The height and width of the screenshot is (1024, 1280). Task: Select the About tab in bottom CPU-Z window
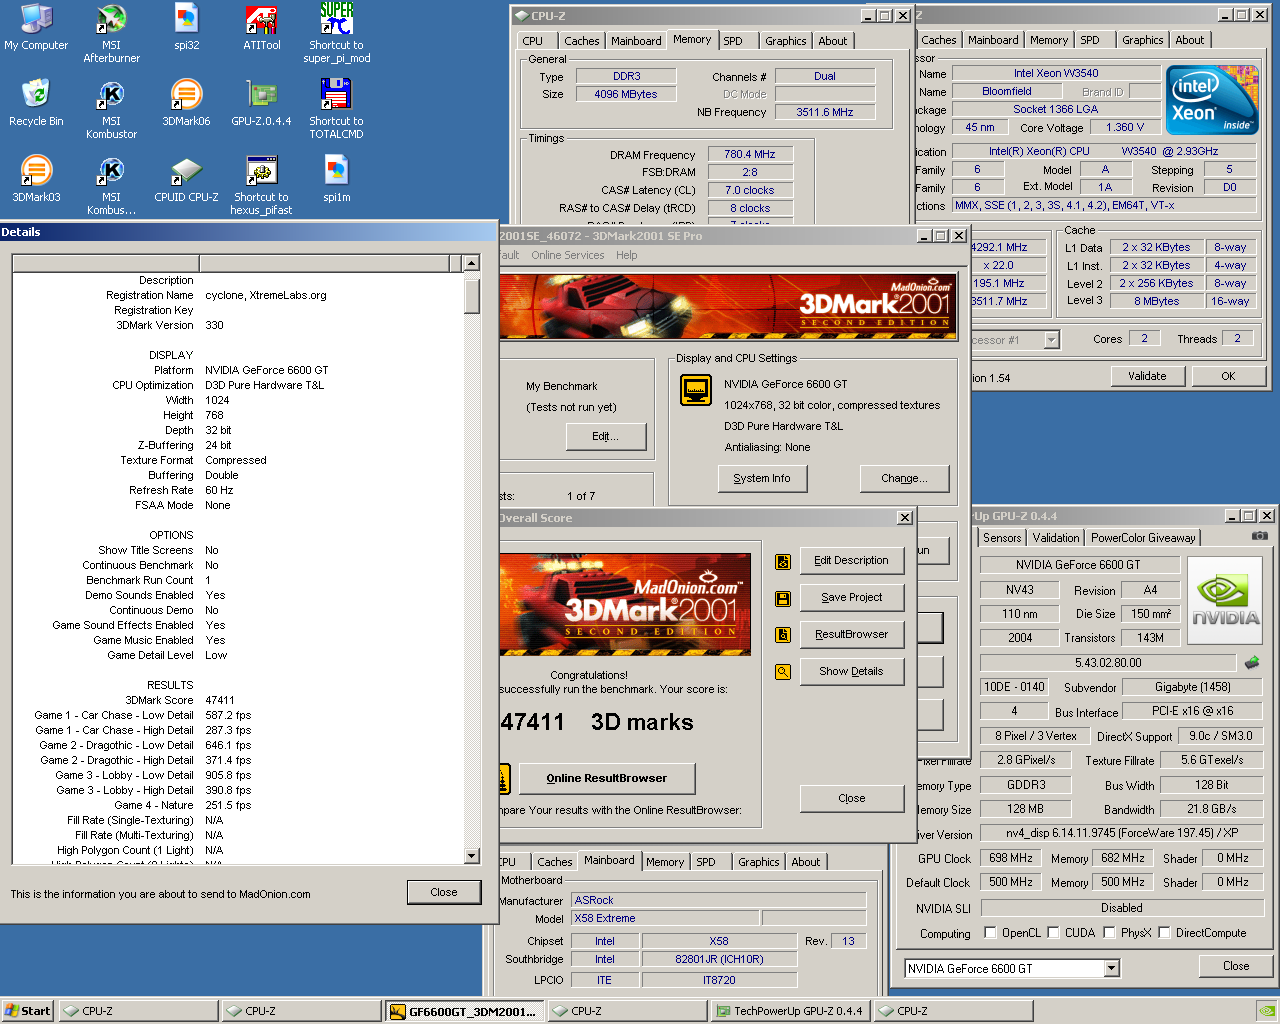(805, 862)
